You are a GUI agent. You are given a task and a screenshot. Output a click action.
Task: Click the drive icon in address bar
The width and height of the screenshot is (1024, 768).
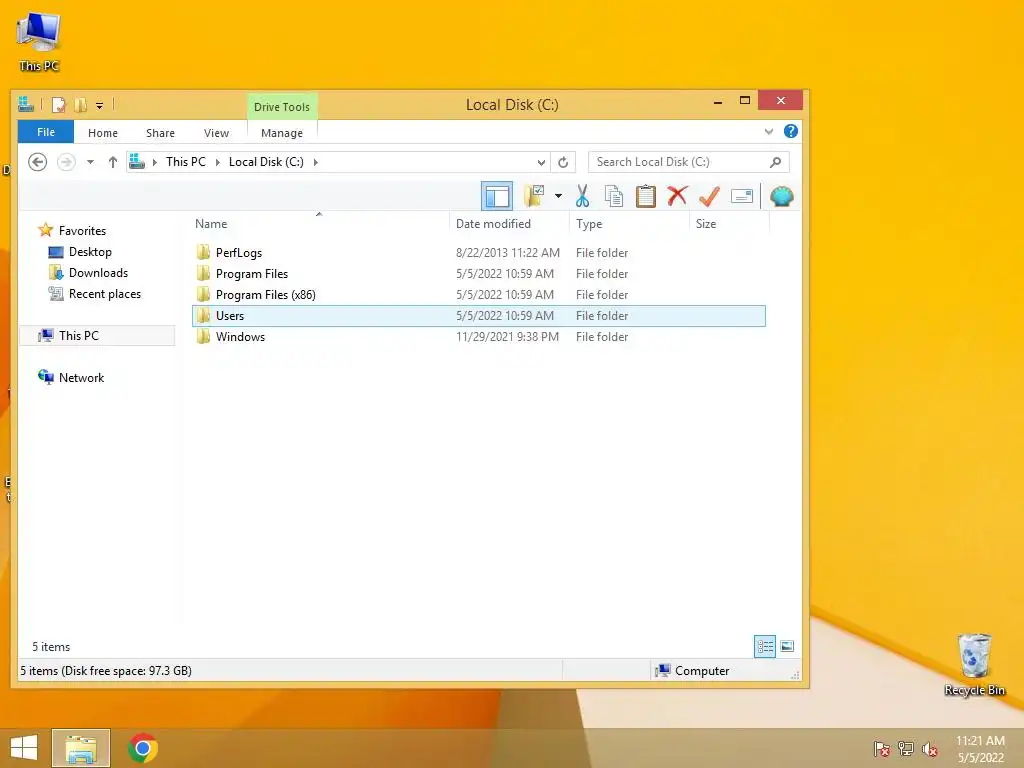point(136,161)
